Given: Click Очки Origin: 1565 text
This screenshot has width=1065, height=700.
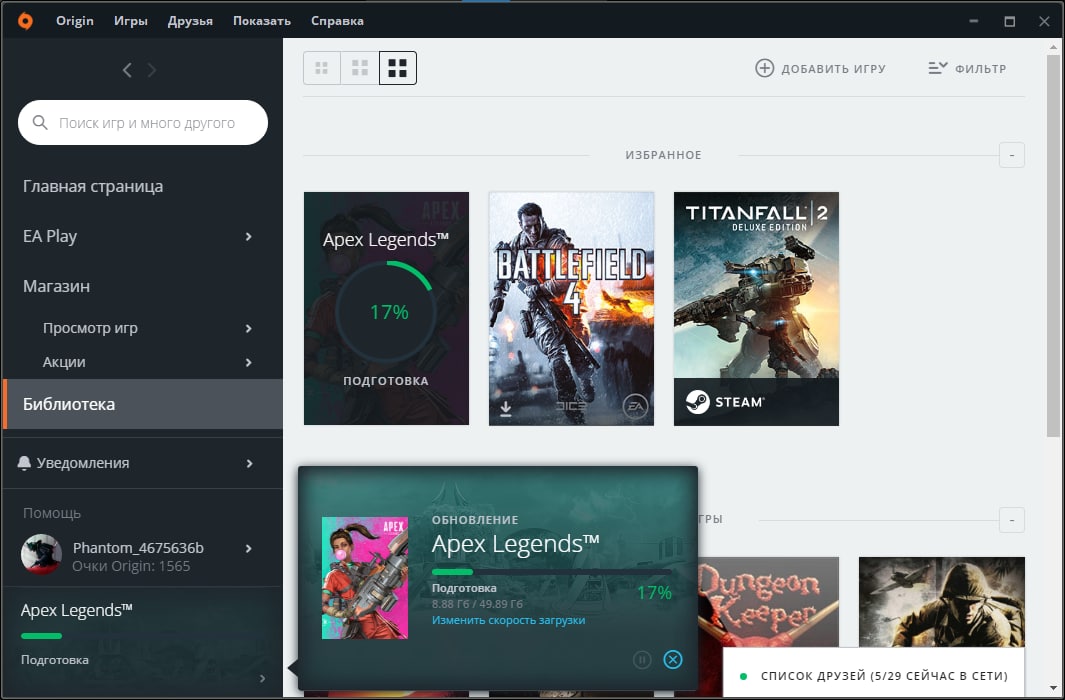Looking at the screenshot, I should click(x=131, y=566).
